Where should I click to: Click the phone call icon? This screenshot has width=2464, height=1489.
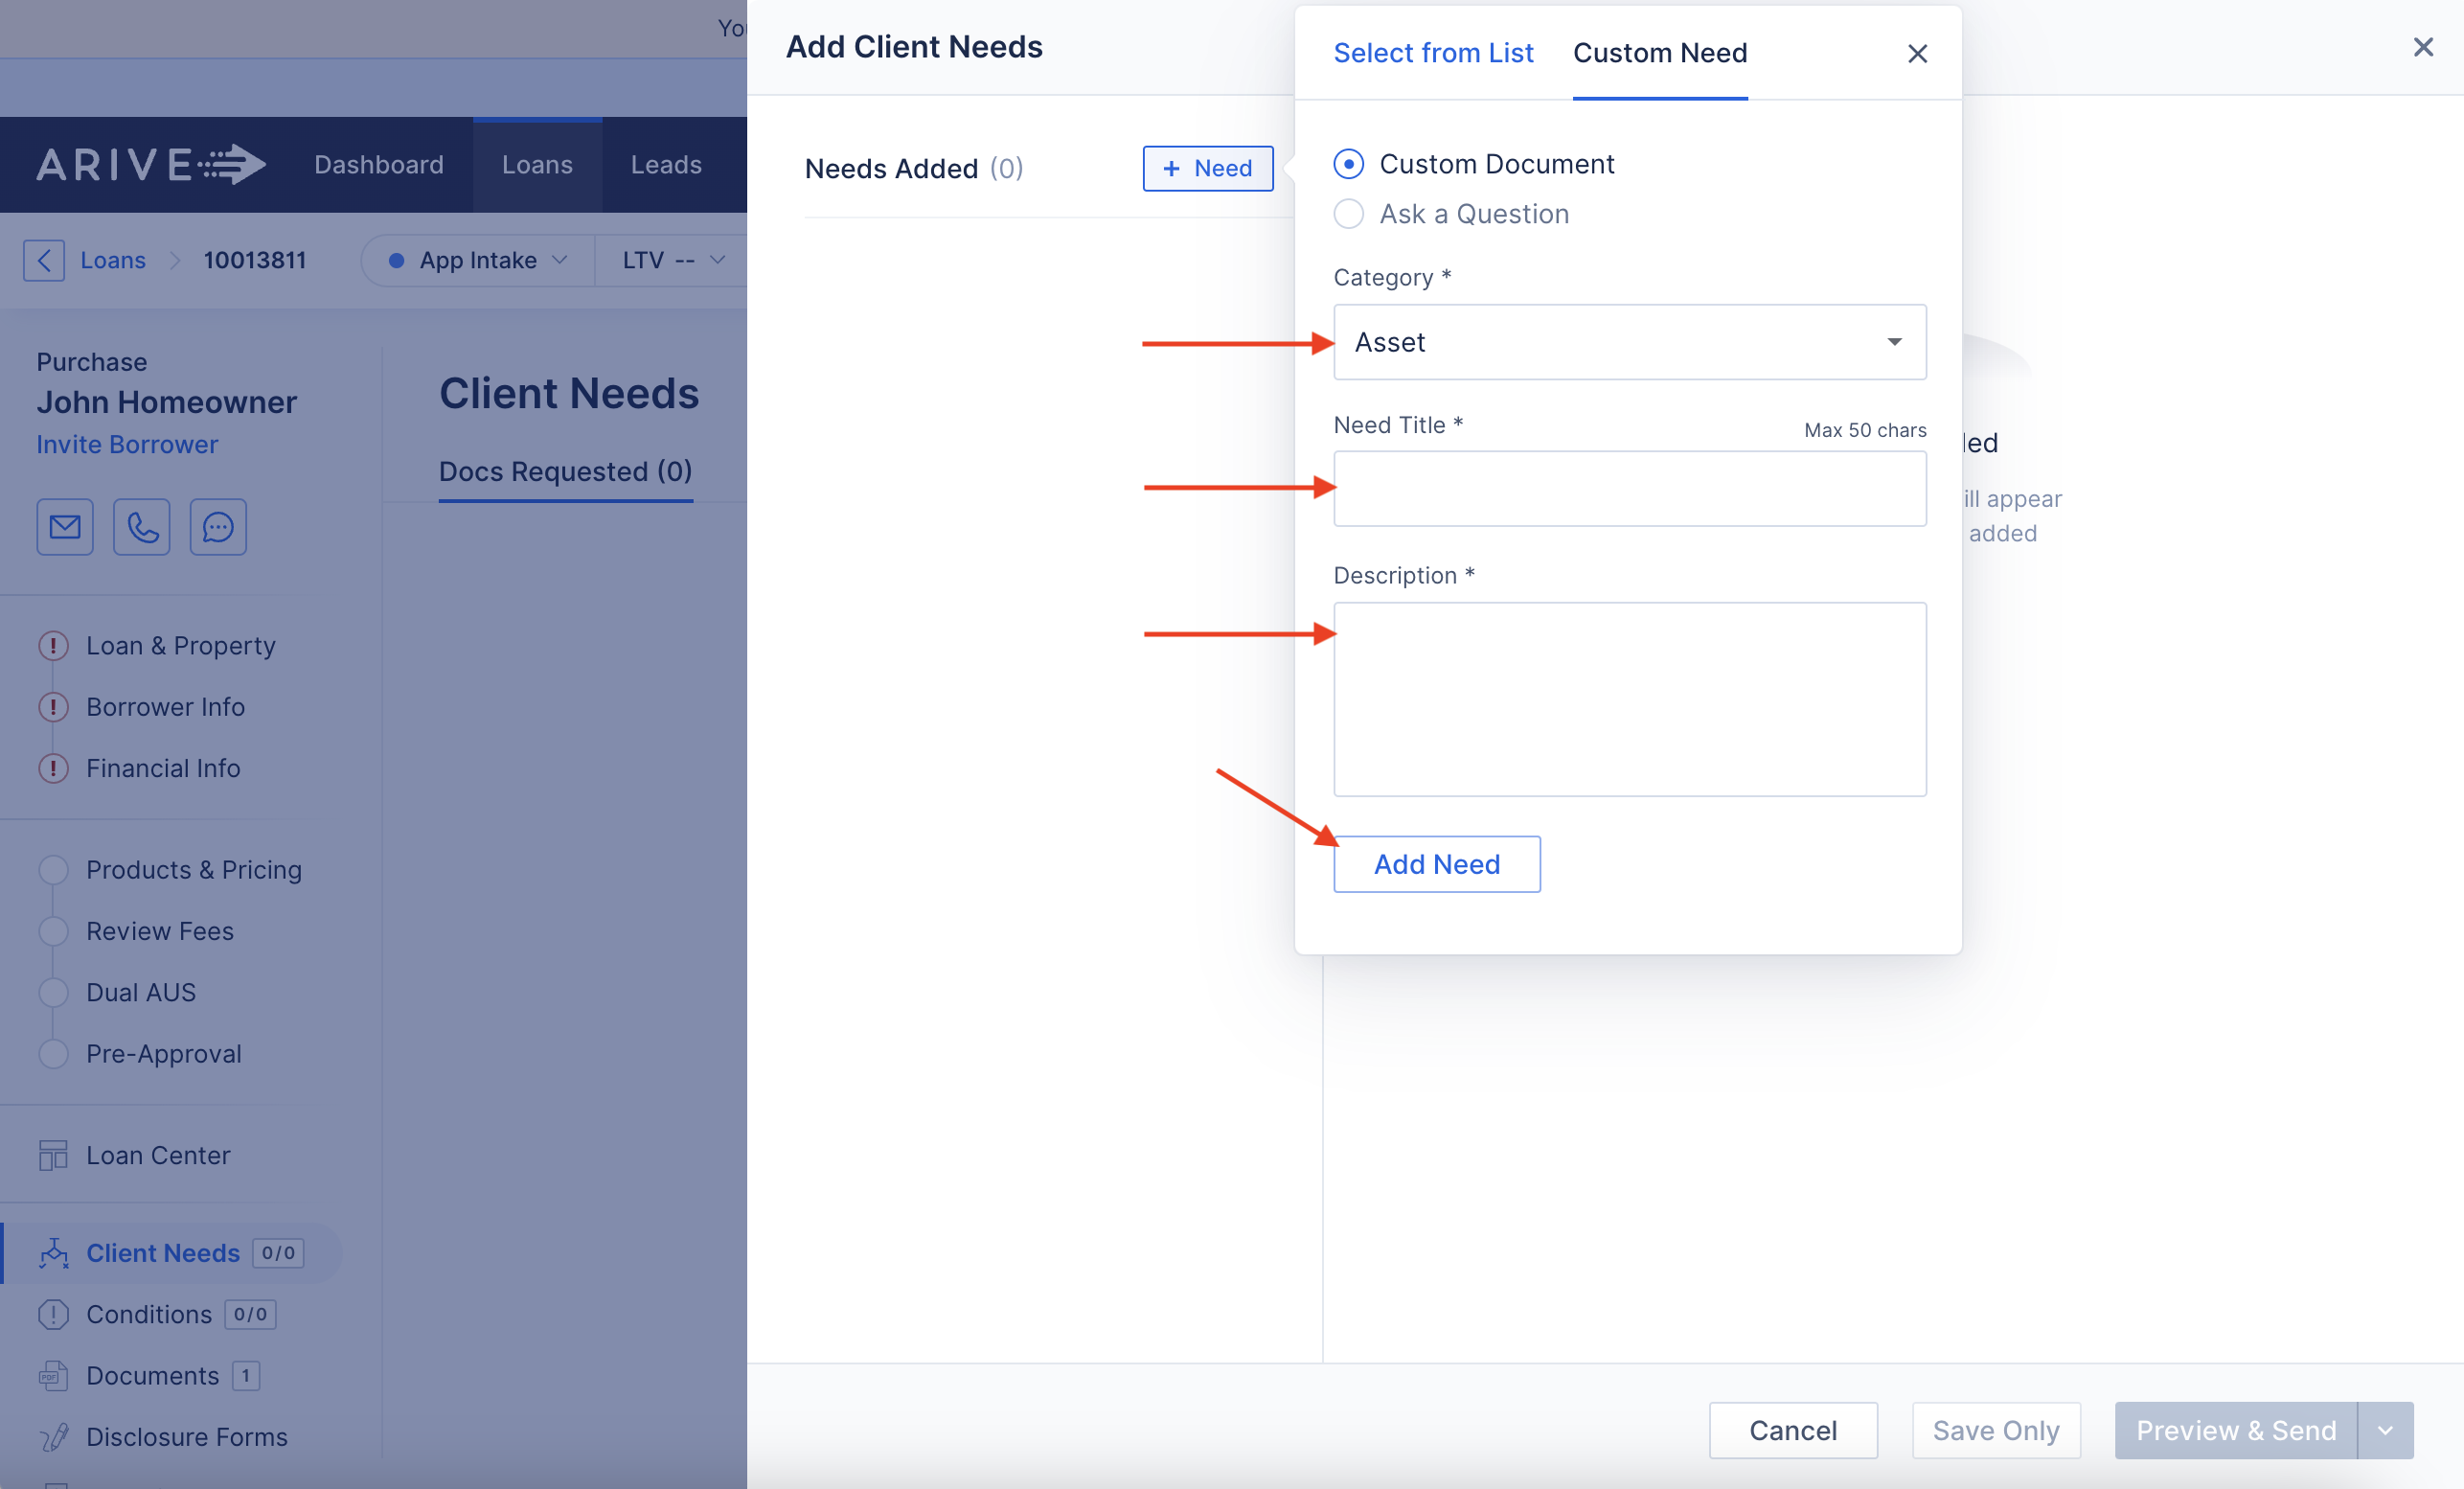click(142, 527)
